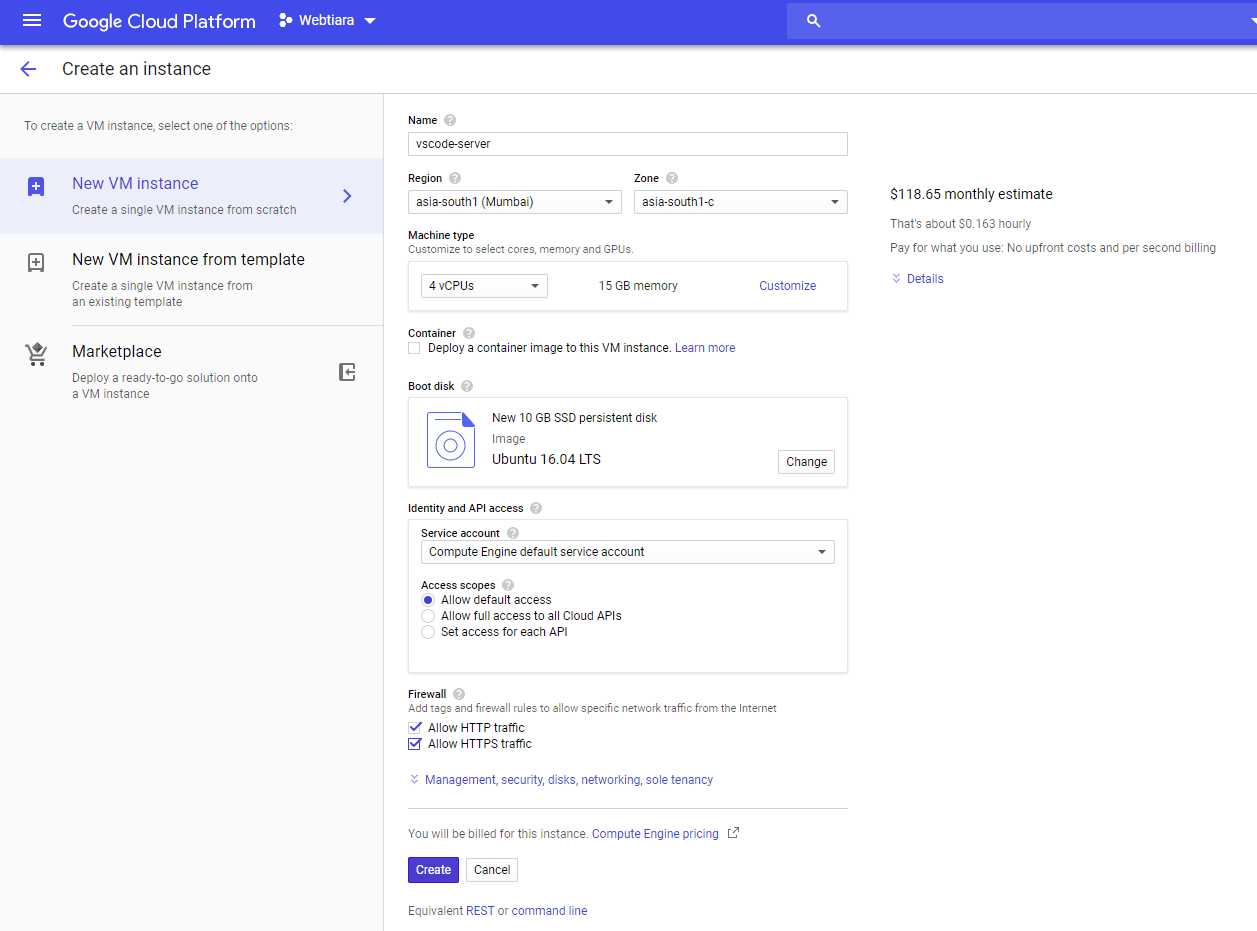This screenshot has width=1257, height=931.
Task: Open the container Learn more link
Action: pos(705,348)
